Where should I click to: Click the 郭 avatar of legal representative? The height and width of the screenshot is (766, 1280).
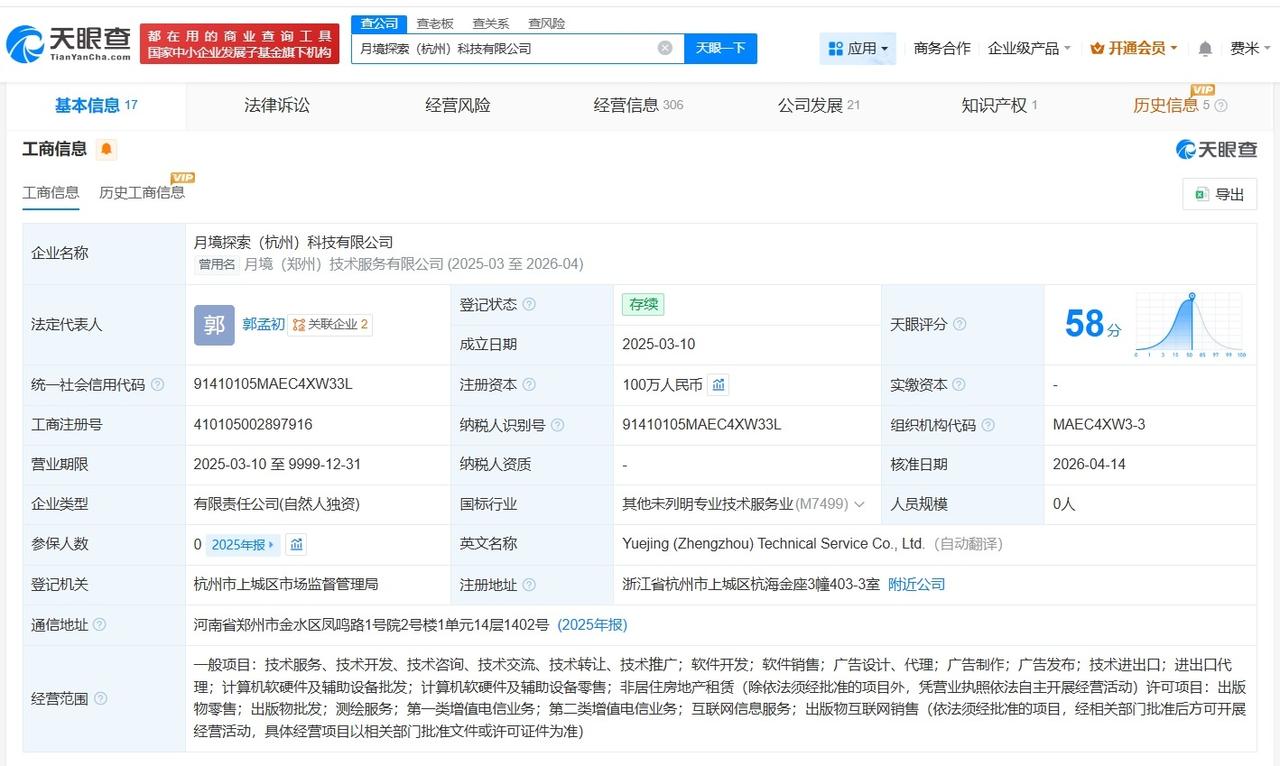point(214,325)
